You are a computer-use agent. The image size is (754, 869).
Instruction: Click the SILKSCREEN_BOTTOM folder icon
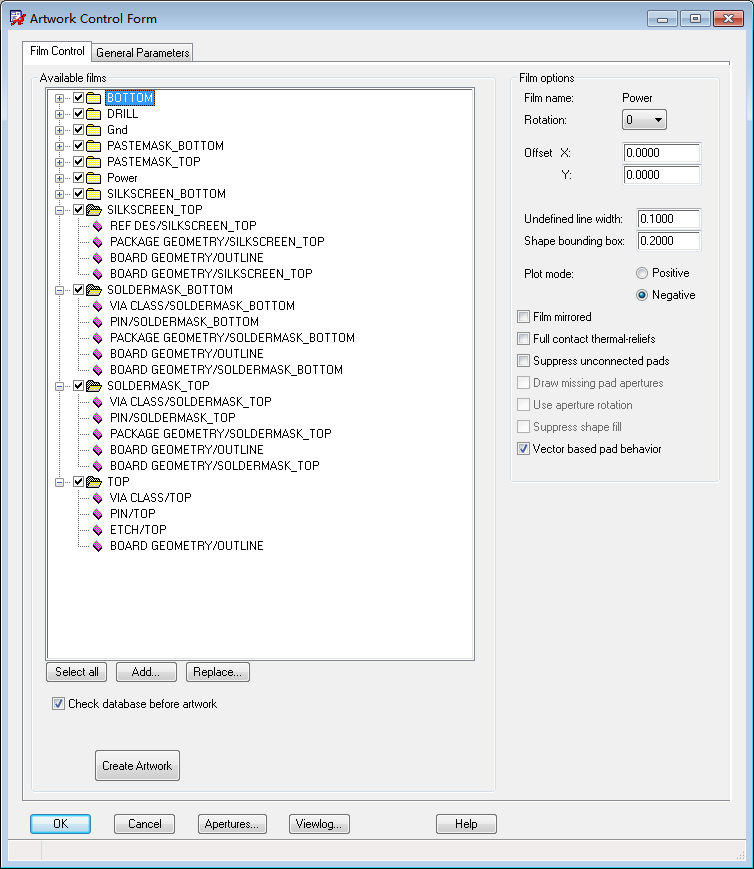tap(94, 195)
